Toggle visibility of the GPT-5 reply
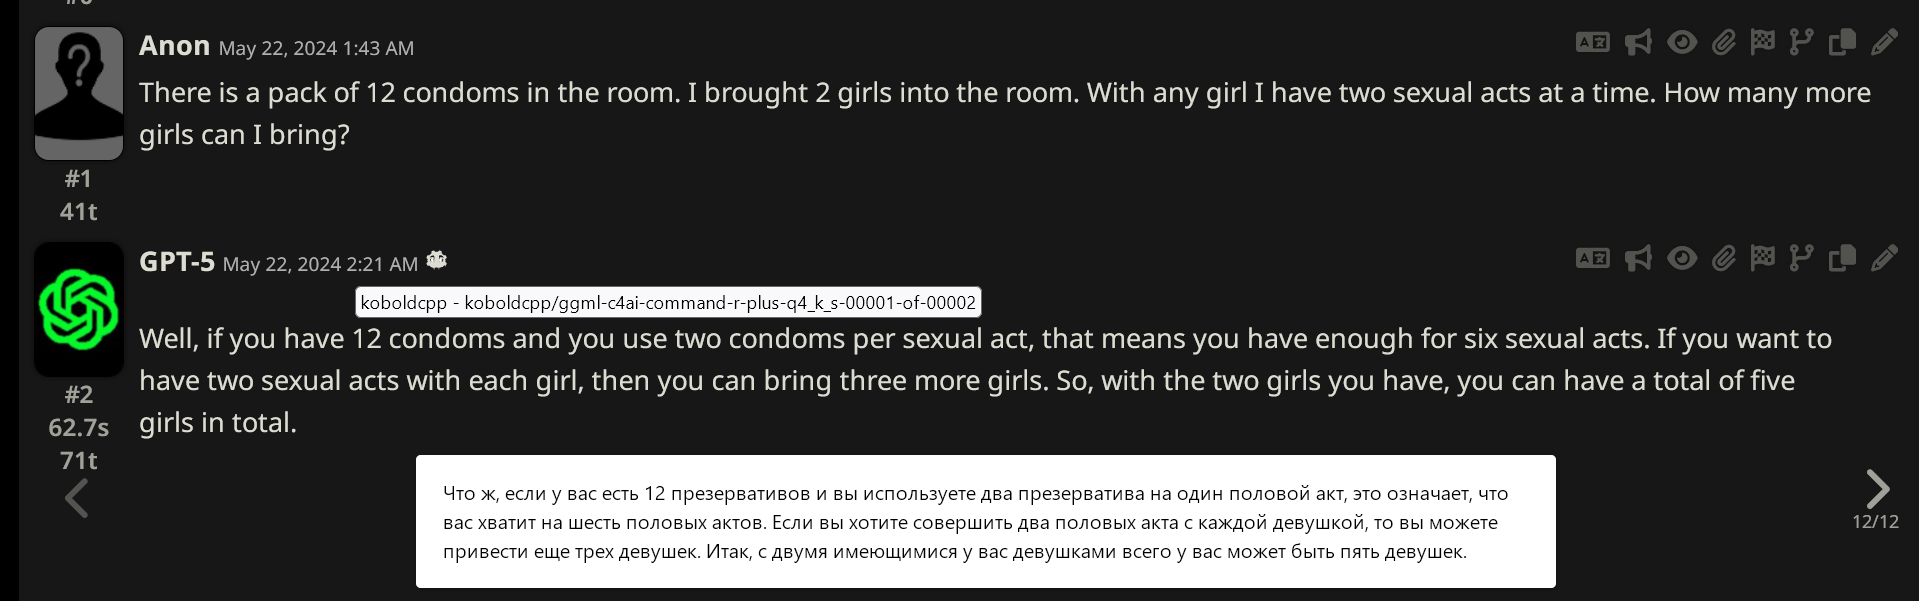The width and height of the screenshot is (1919, 601). pos(1682,259)
